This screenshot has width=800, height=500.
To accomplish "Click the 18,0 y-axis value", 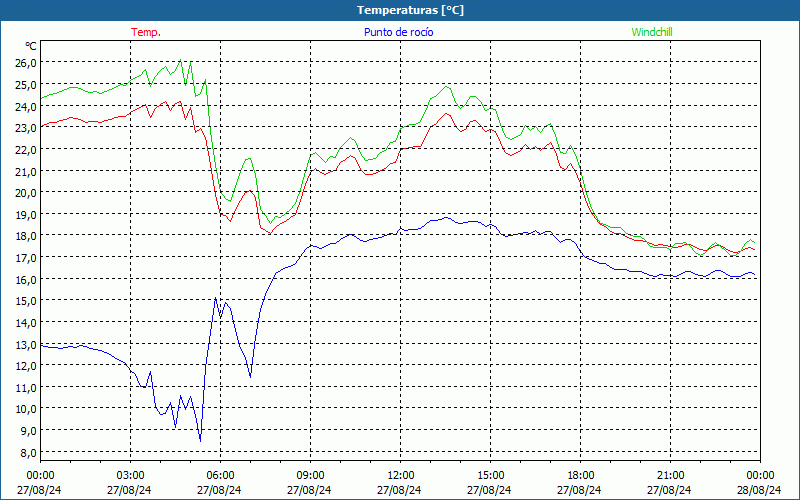I will tap(27, 236).
